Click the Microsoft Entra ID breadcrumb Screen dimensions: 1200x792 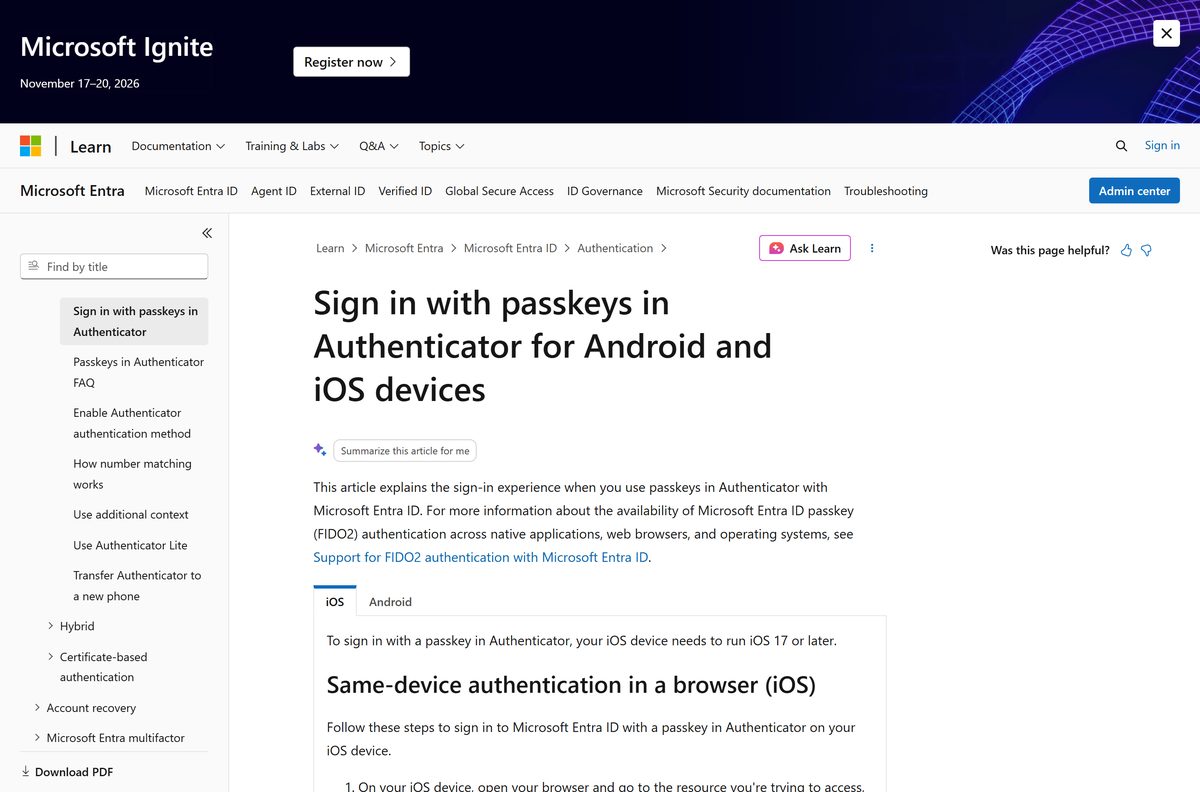pos(510,248)
